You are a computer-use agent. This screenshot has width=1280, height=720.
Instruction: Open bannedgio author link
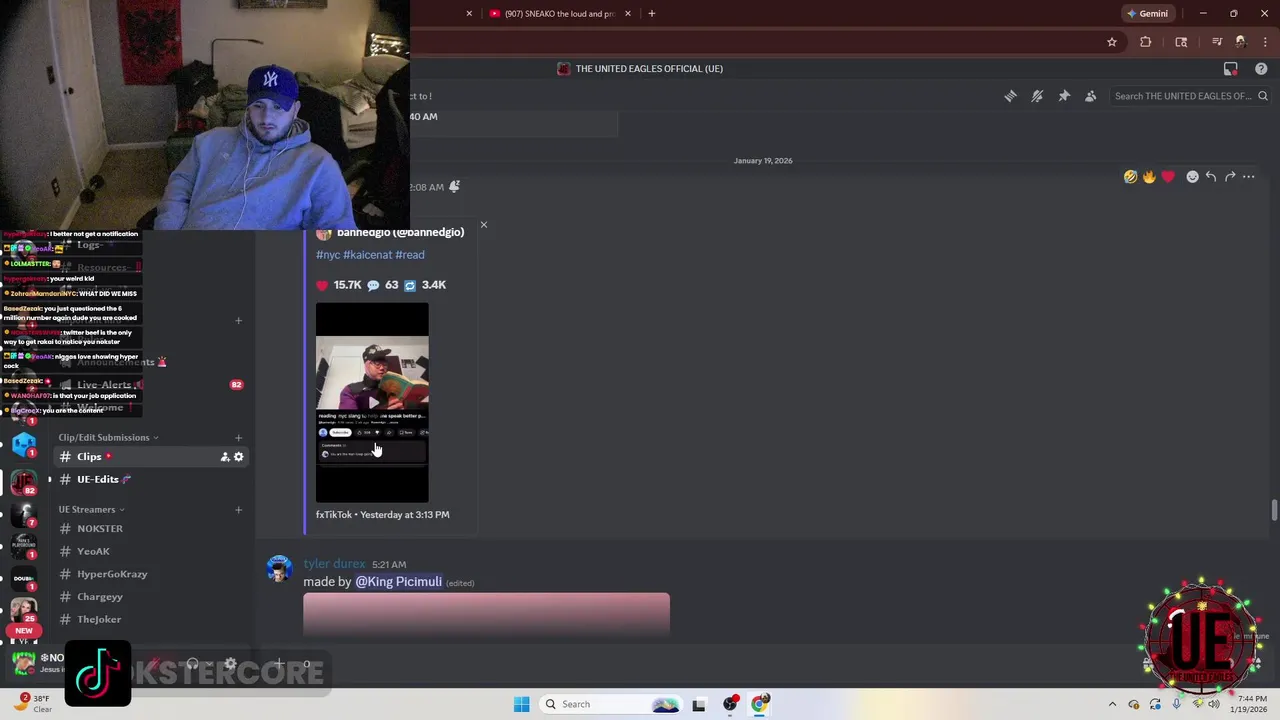pyautogui.click(x=400, y=232)
